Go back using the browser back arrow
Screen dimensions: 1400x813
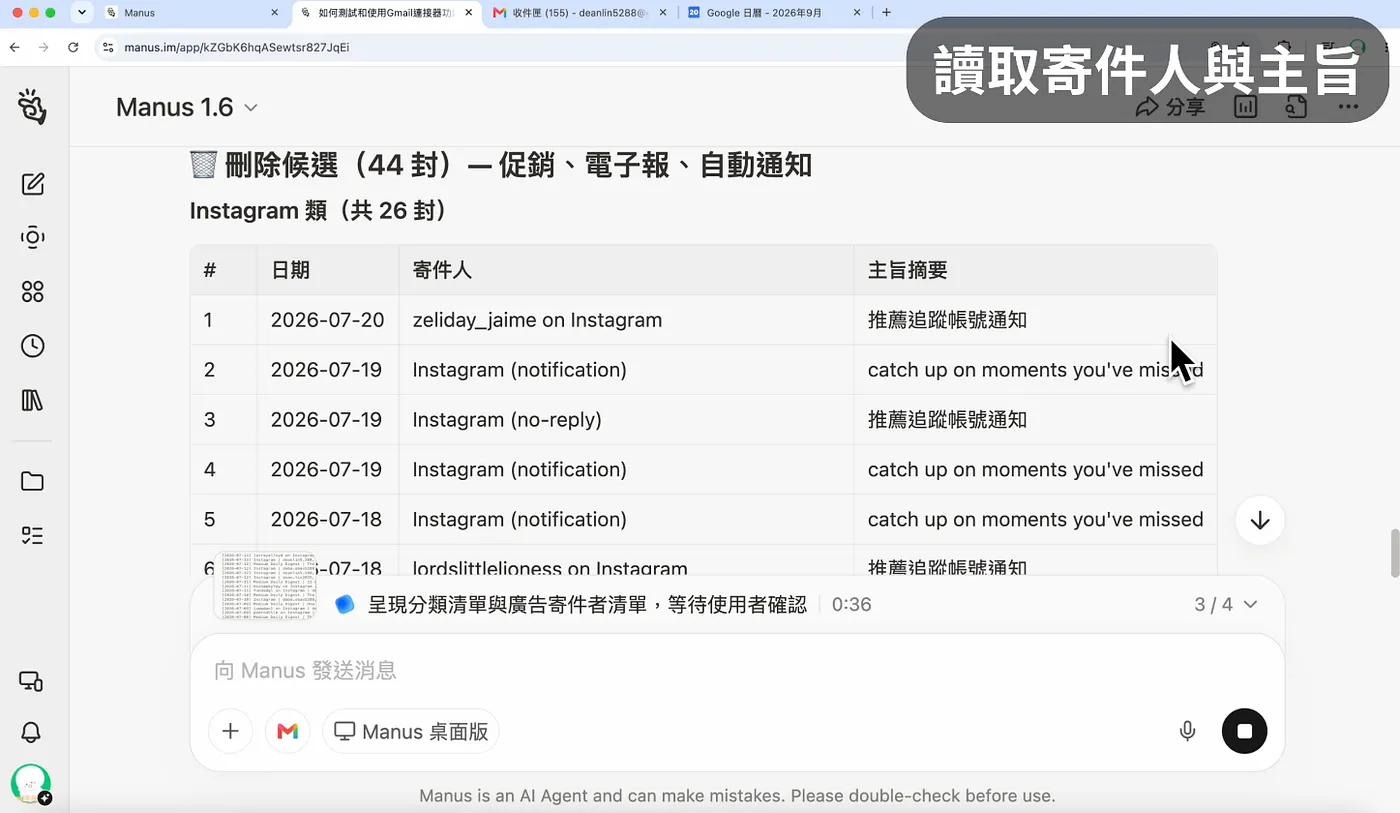click(x=14, y=47)
